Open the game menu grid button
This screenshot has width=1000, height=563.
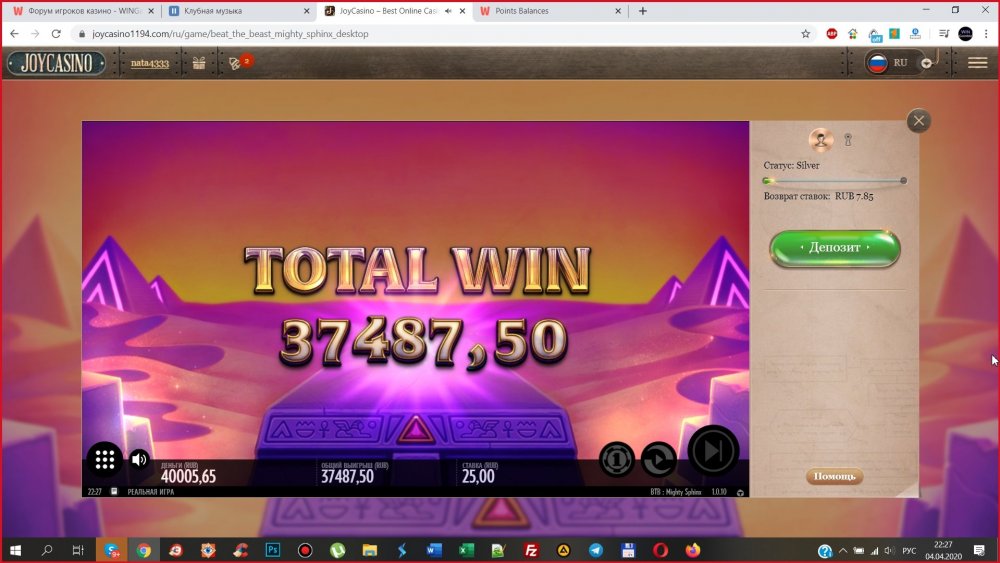tap(104, 459)
